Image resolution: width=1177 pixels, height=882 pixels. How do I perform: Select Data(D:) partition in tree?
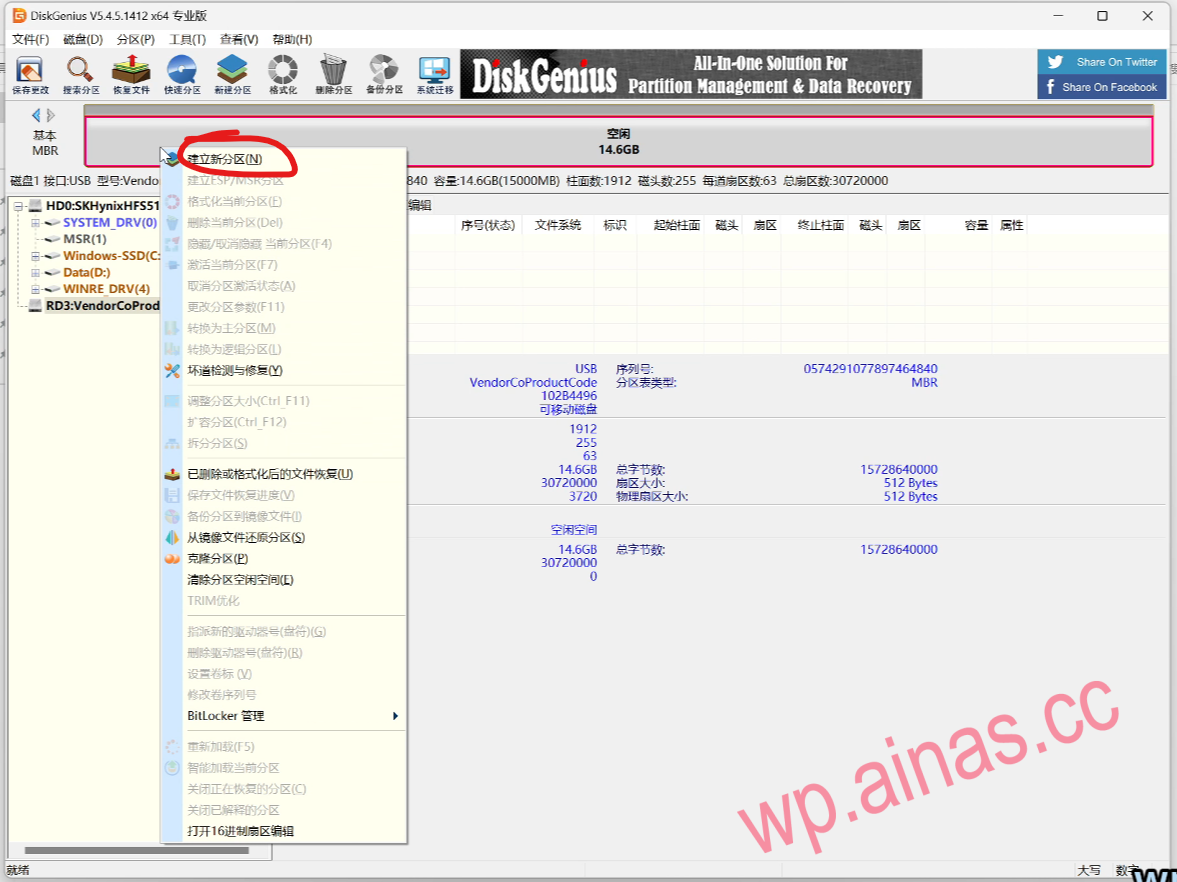point(86,272)
